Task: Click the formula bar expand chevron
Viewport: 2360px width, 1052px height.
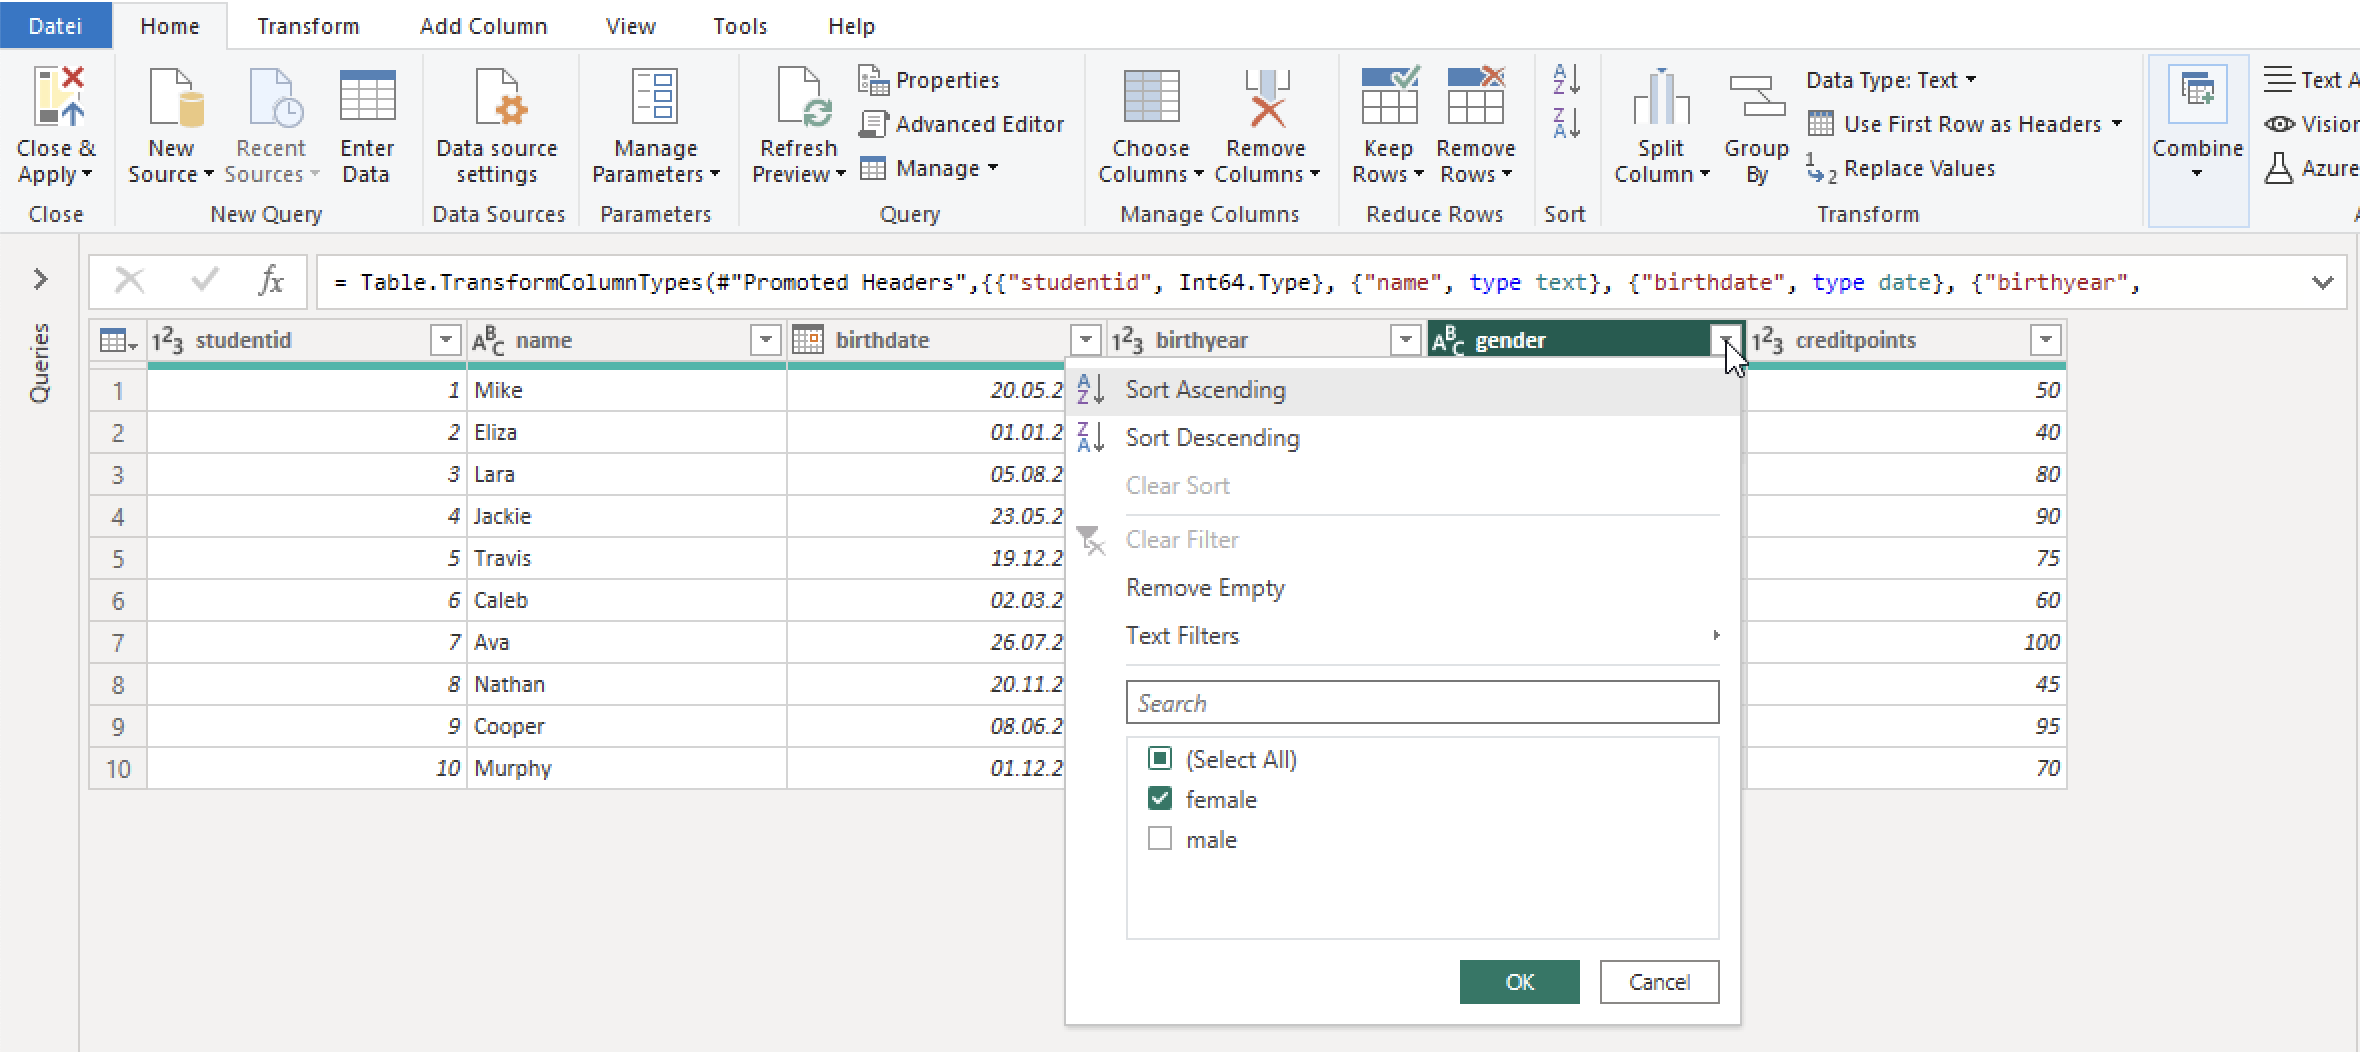Action: (2322, 282)
